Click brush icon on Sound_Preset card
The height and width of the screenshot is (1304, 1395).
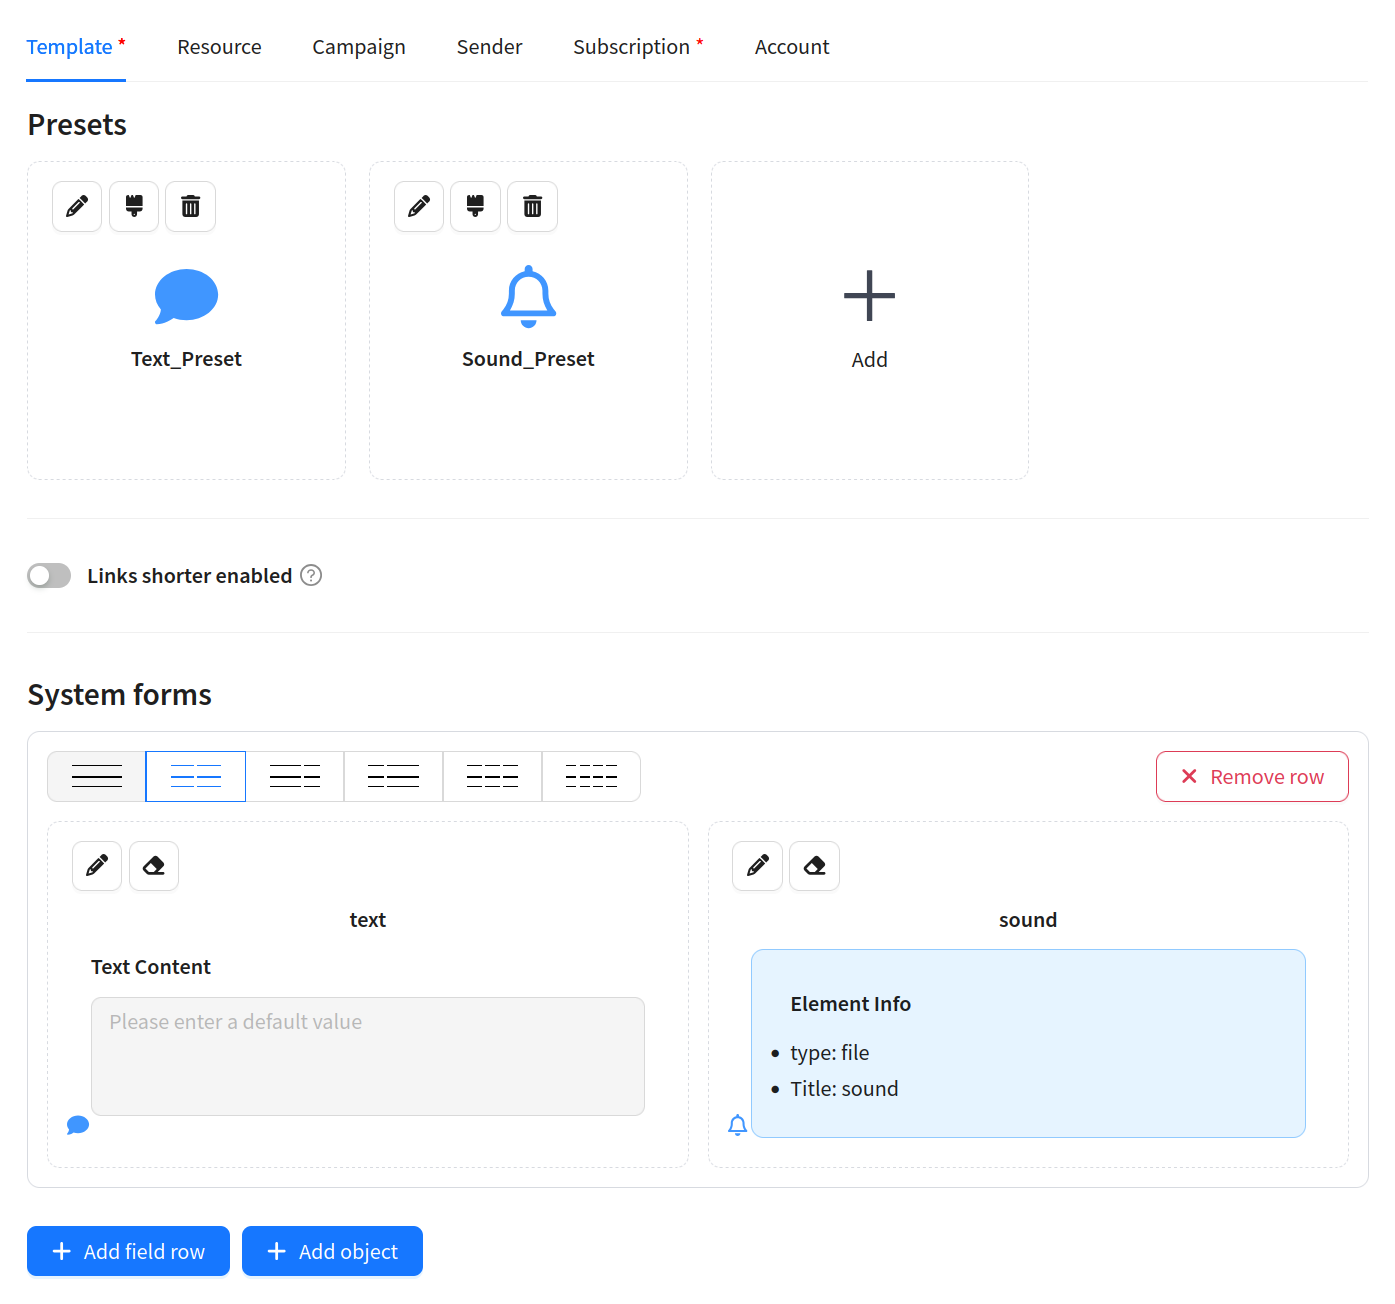tap(475, 207)
